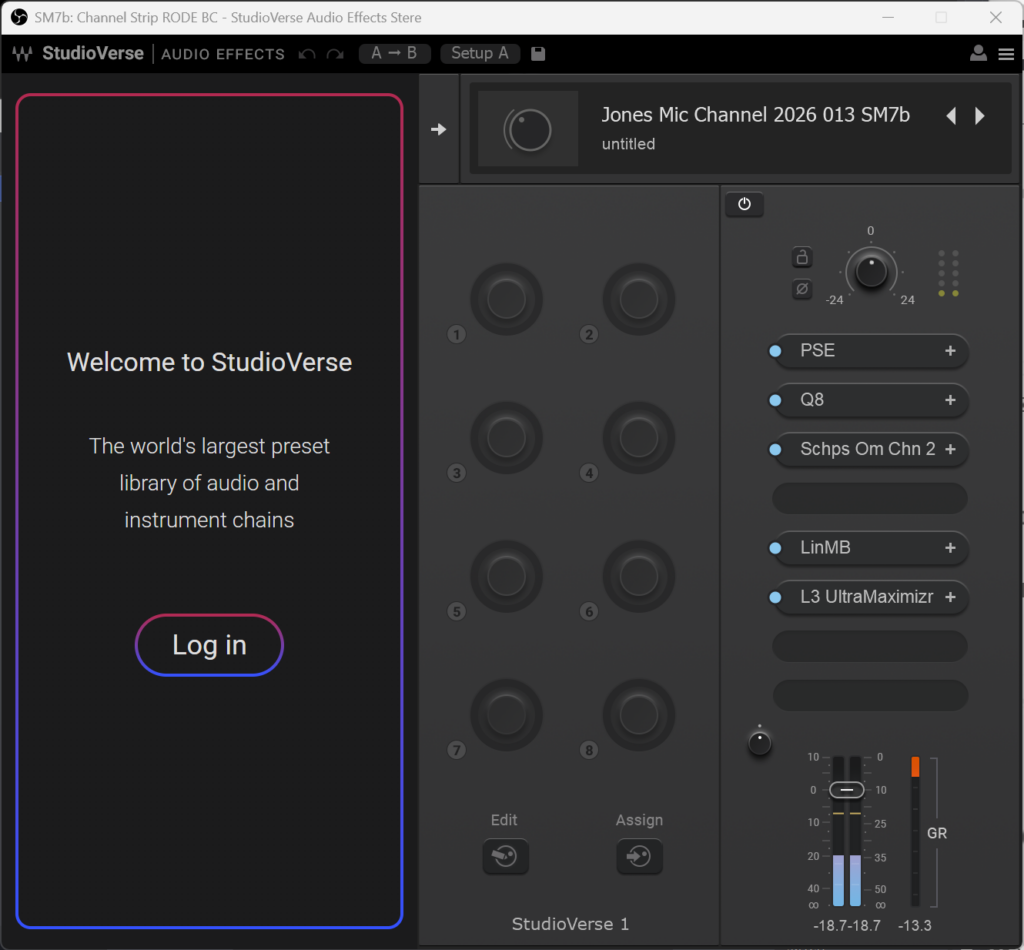
Task: Expand the plus on PSE slot
Action: (x=950, y=351)
